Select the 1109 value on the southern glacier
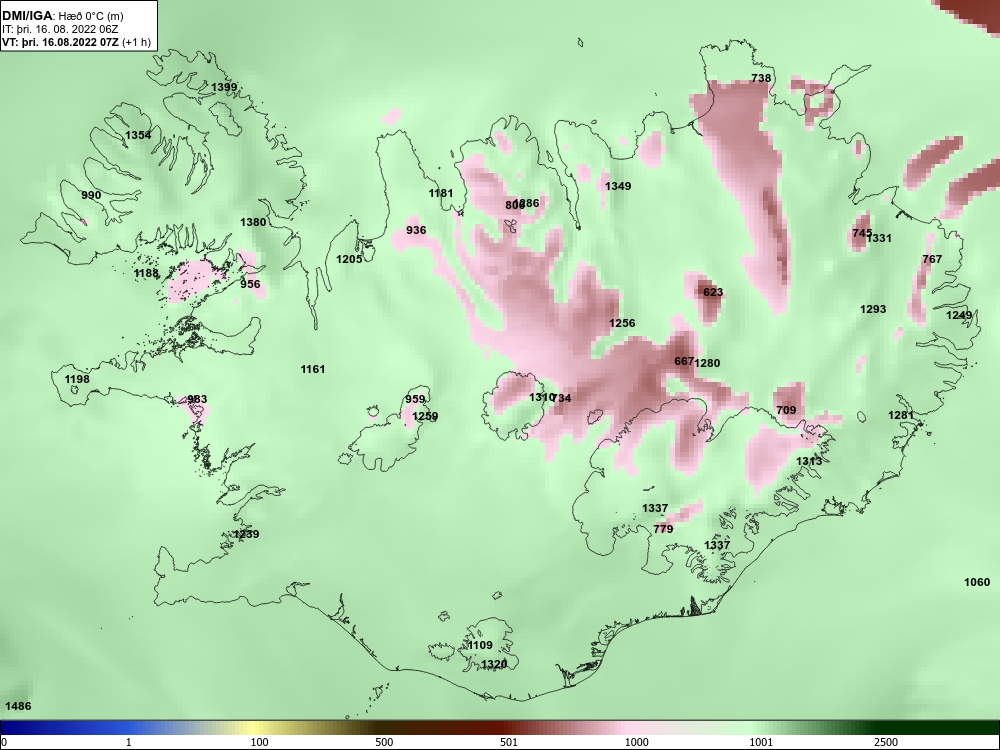Screen dimensions: 1000x750 click(480, 645)
